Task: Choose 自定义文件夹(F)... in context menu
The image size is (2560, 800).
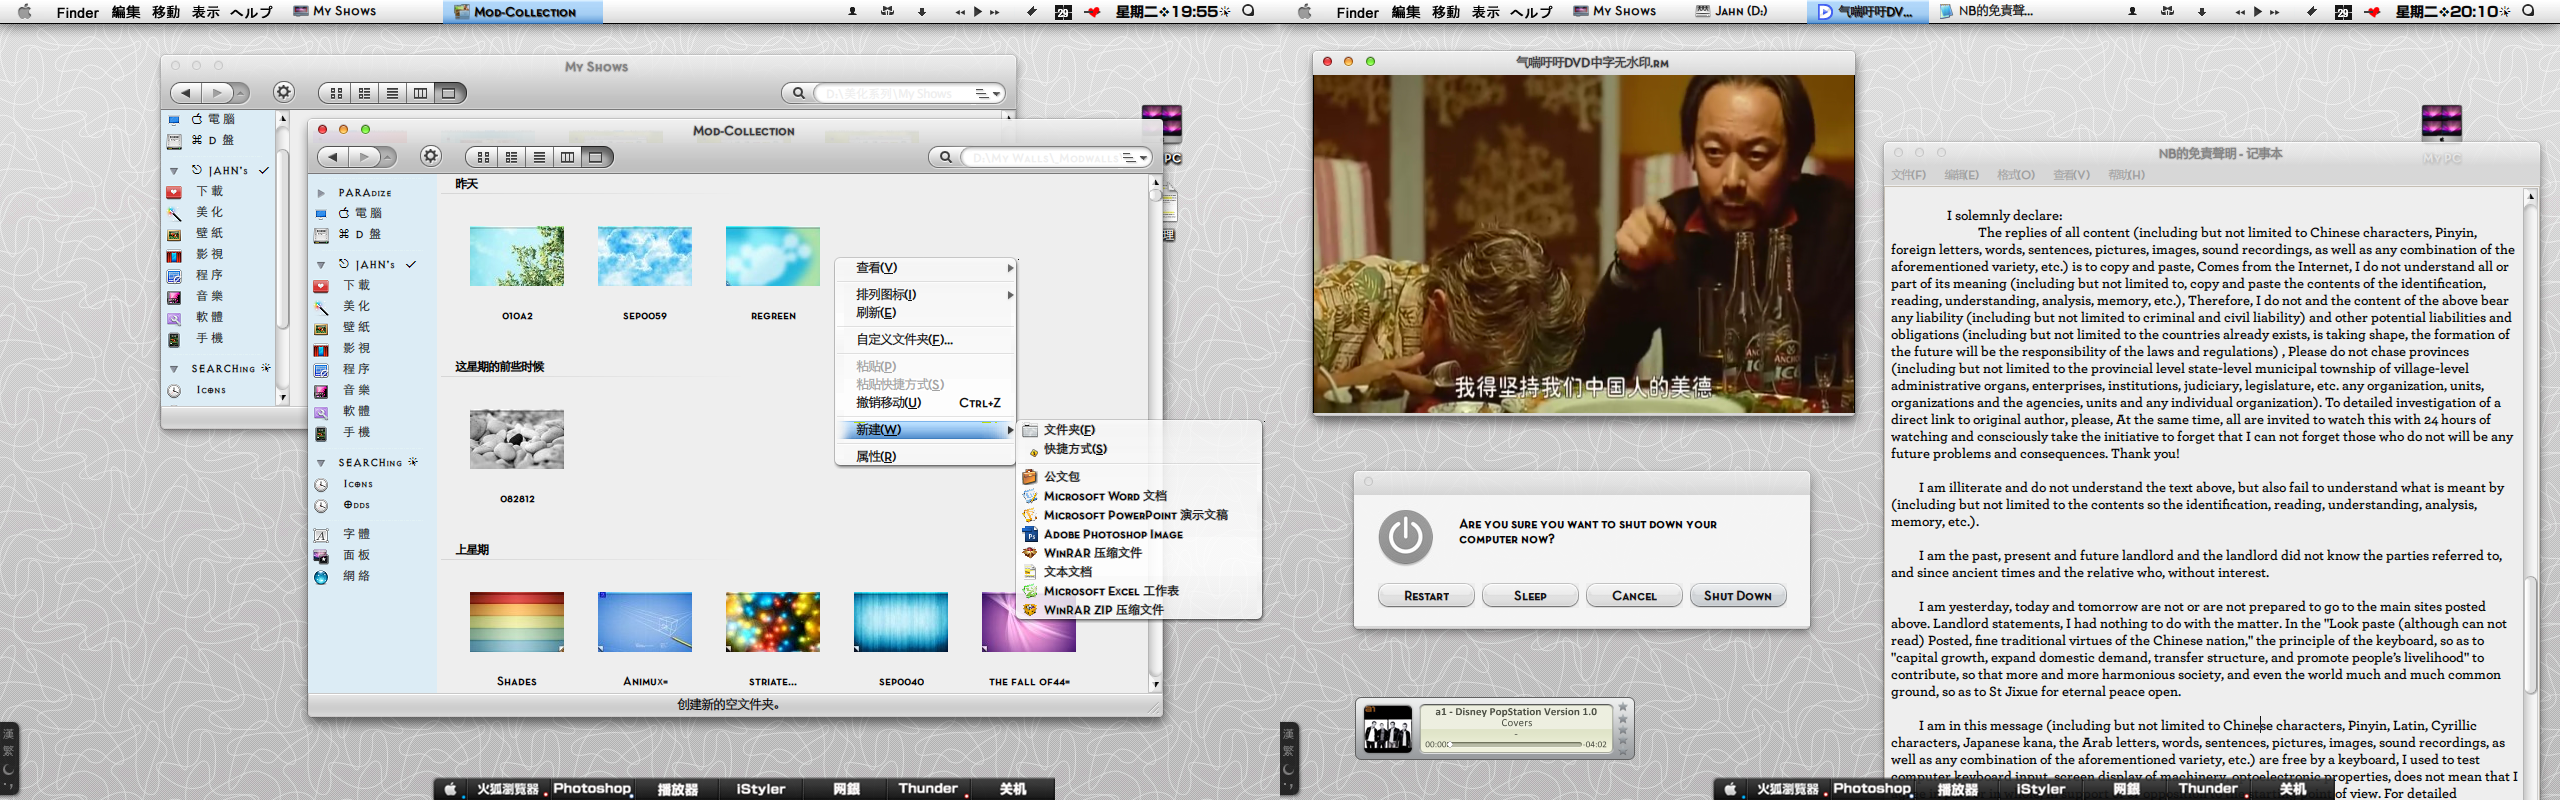Action: pyautogui.click(x=925, y=340)
